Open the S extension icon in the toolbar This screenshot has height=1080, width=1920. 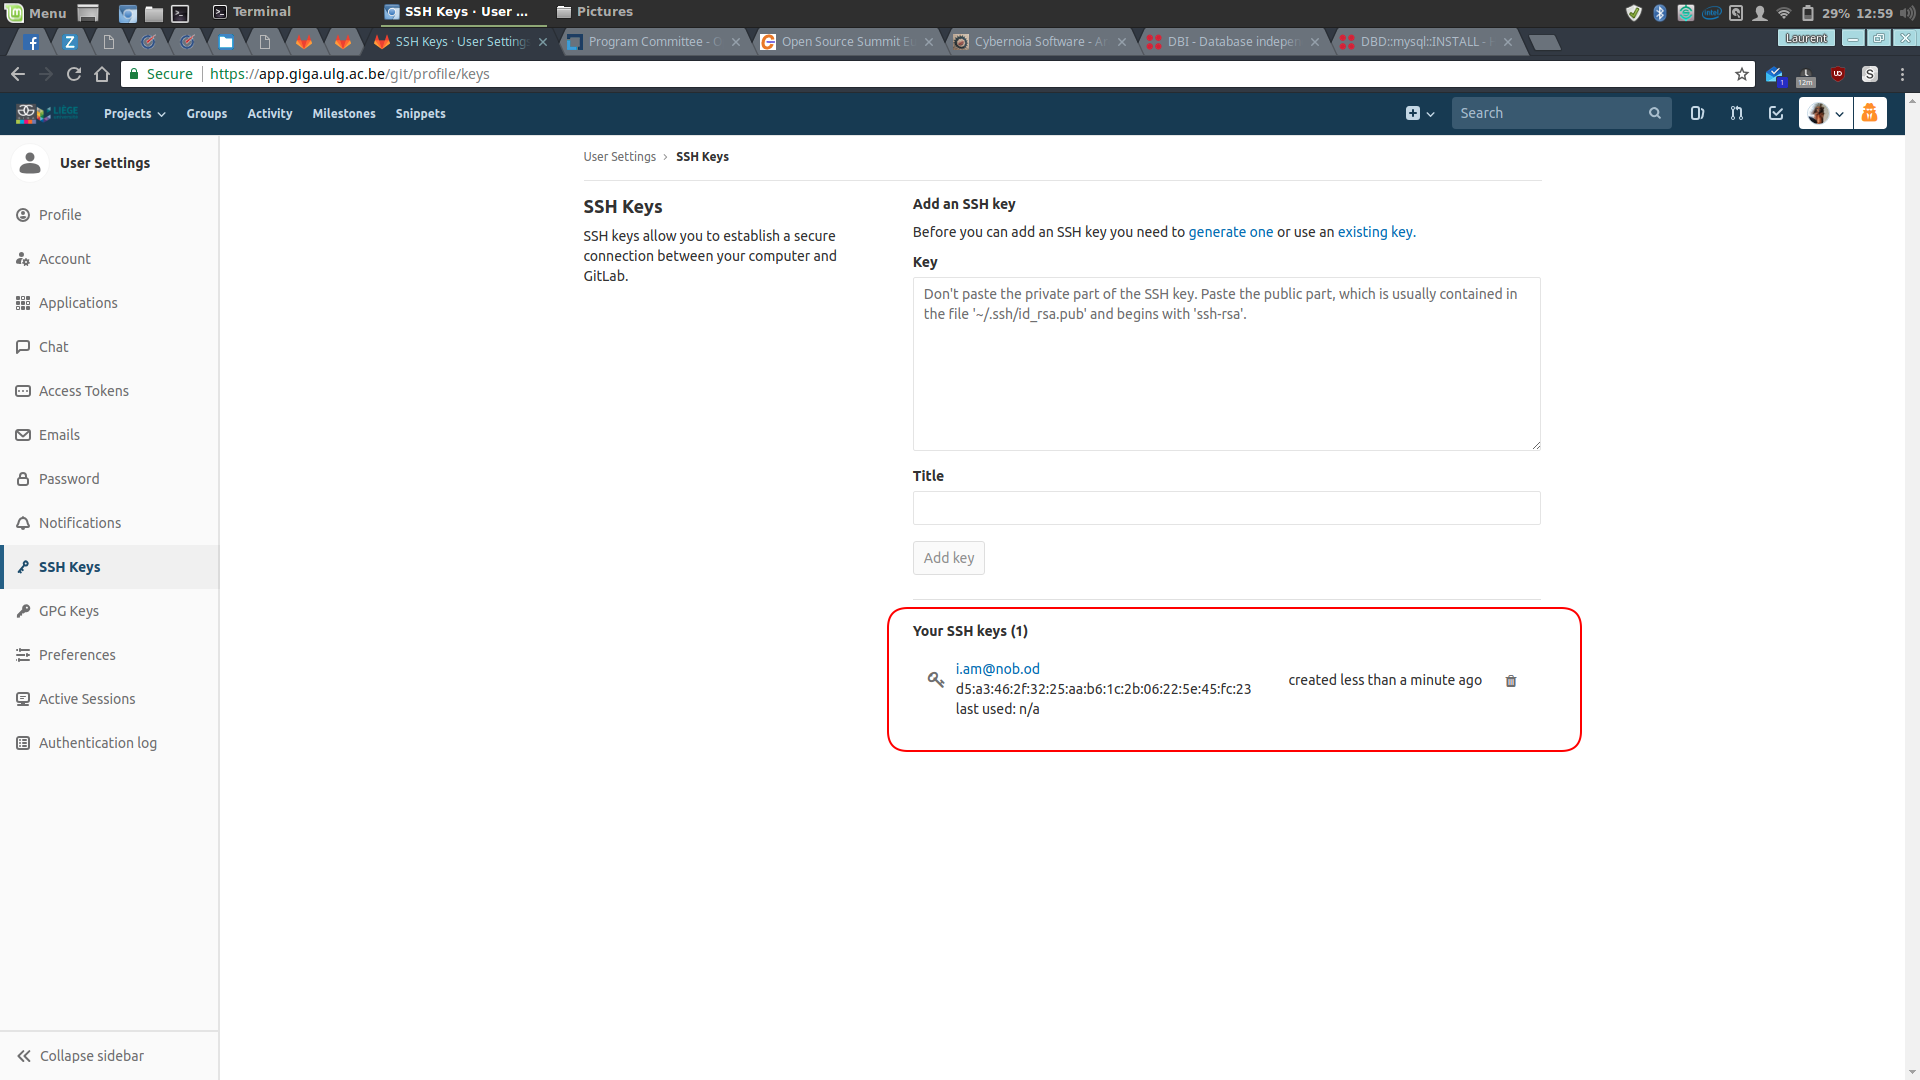click(1870, 74)
